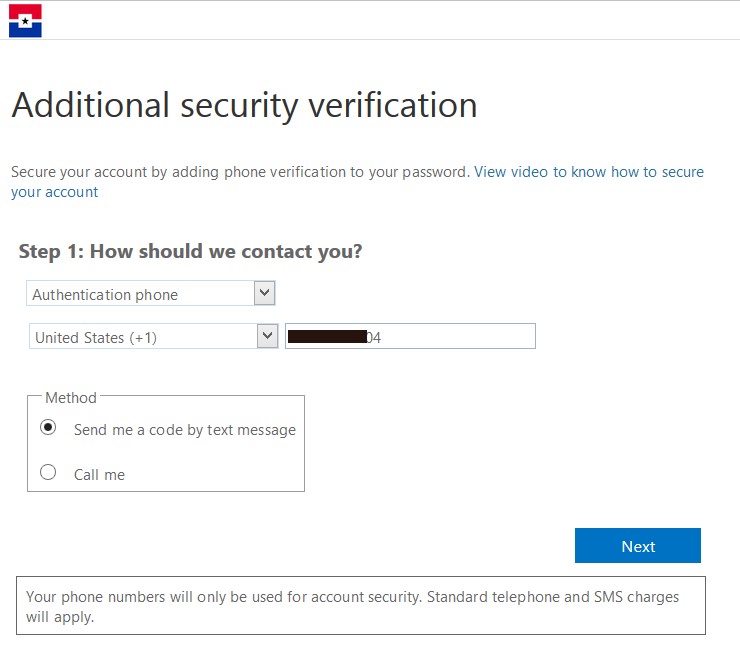Click the SMS charges notice box

(x=361, y=606)
